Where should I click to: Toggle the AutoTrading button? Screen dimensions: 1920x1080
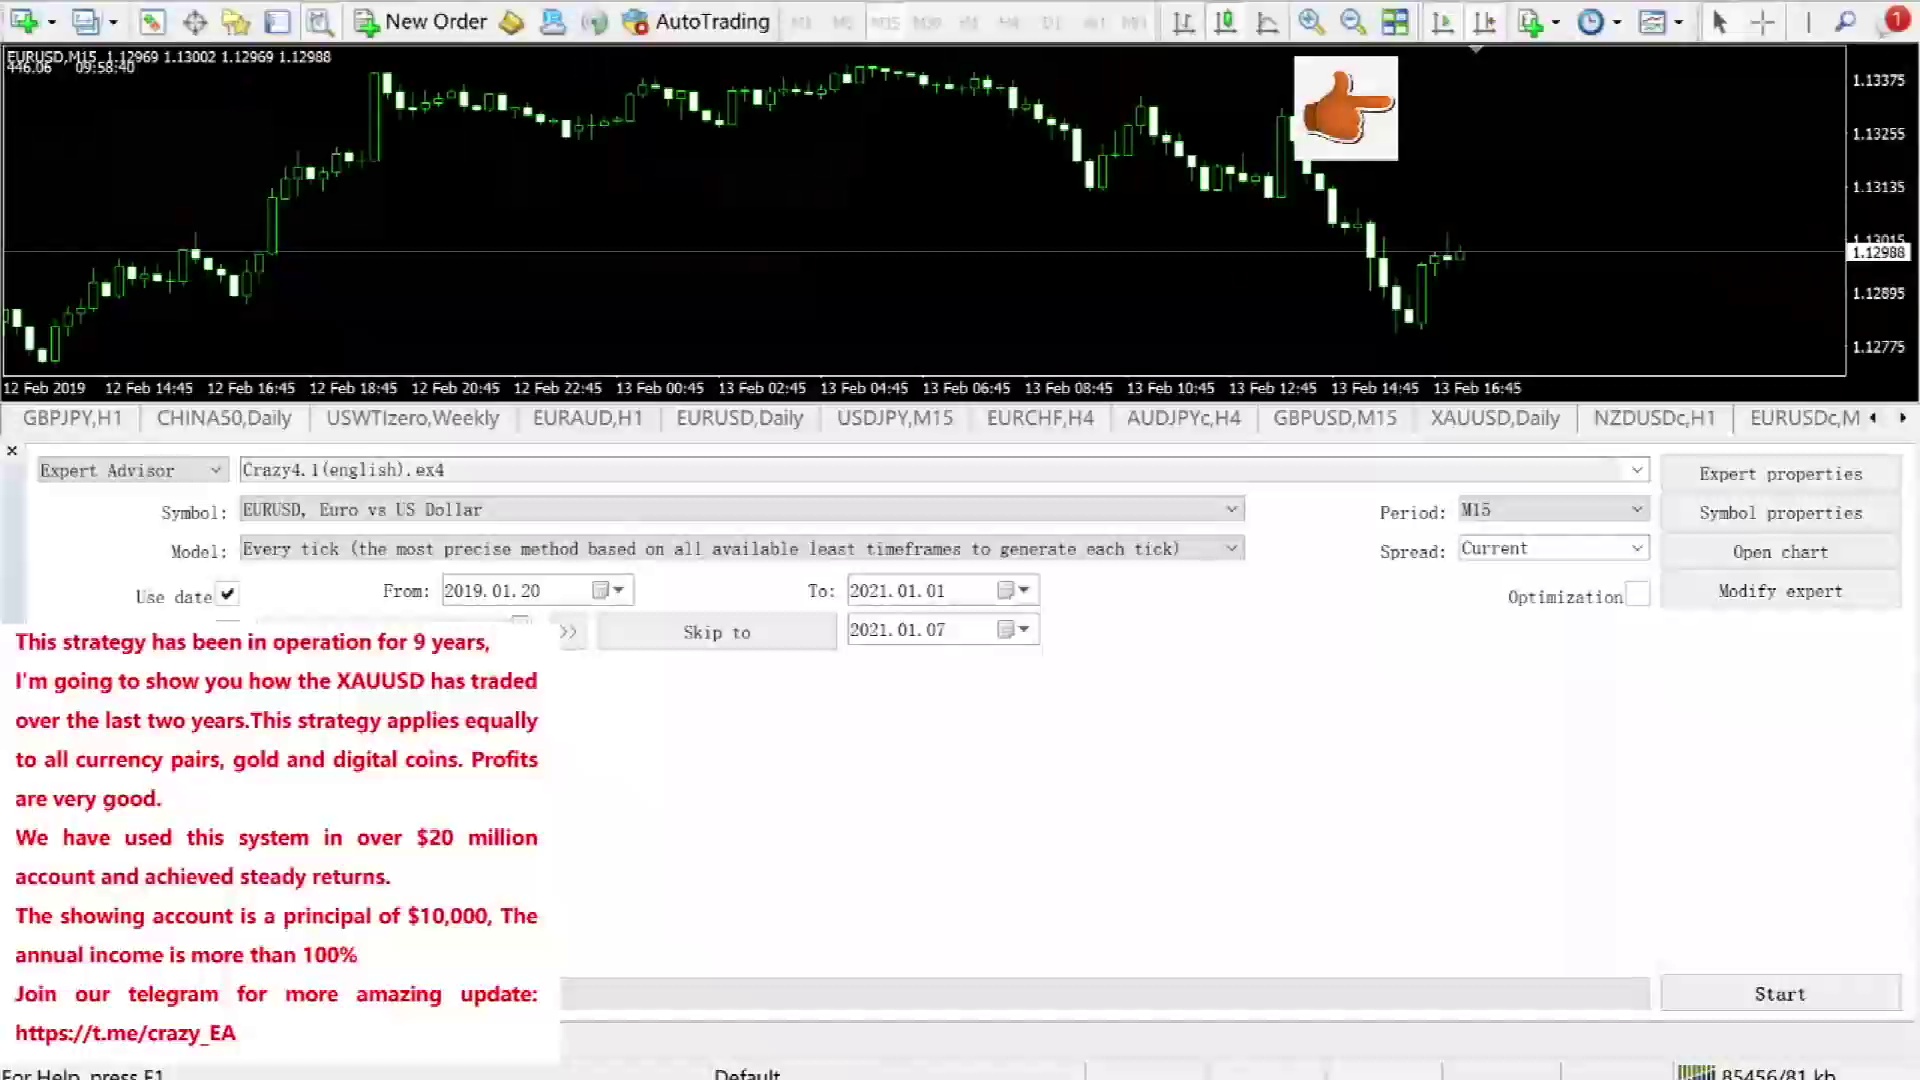[696, 21]
